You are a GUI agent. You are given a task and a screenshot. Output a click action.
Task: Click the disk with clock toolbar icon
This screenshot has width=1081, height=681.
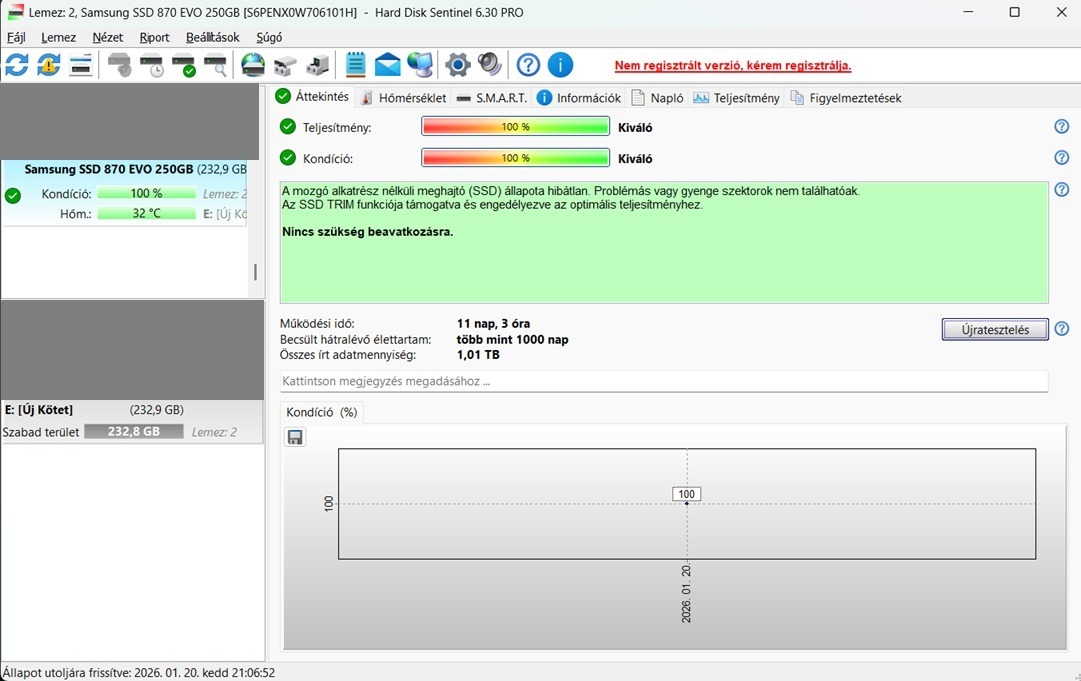(x=152, y=65)
